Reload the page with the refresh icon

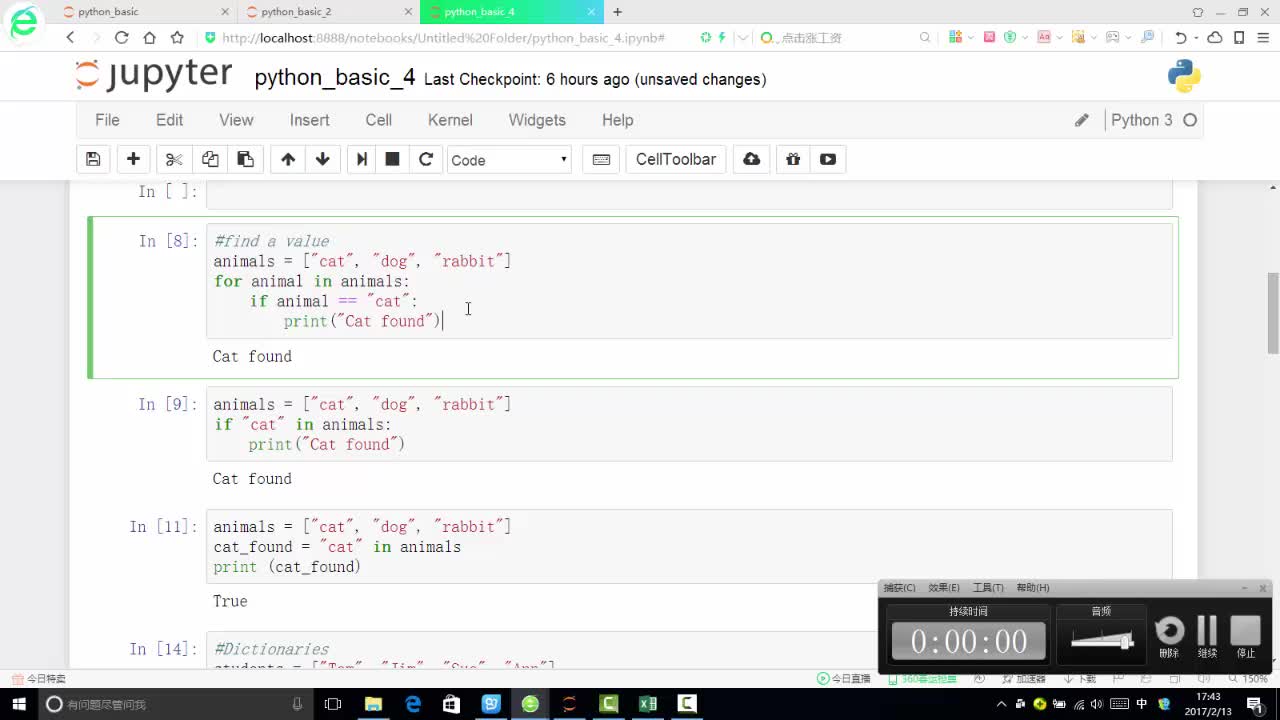pos(121,37)
